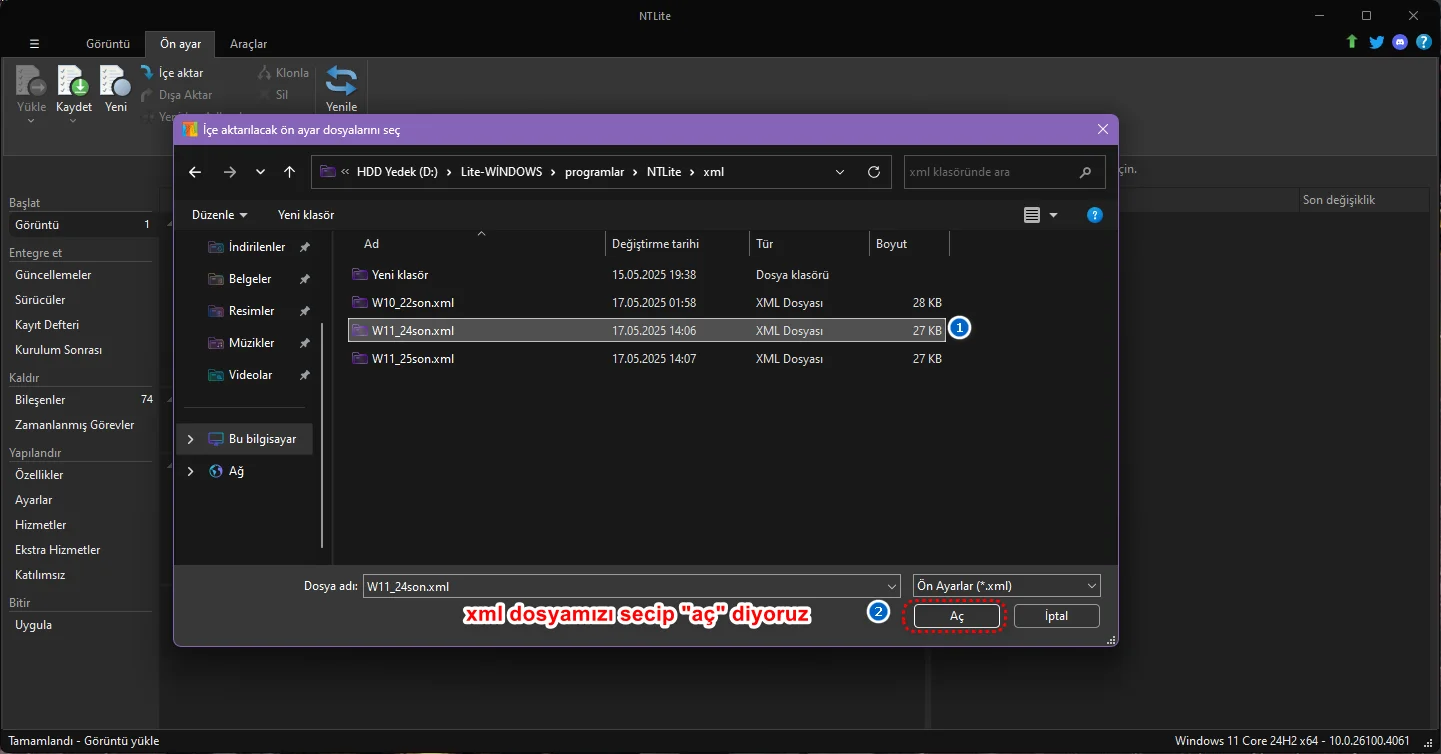
Task: Open recent locations dropdown arrow
Action: 260,172
